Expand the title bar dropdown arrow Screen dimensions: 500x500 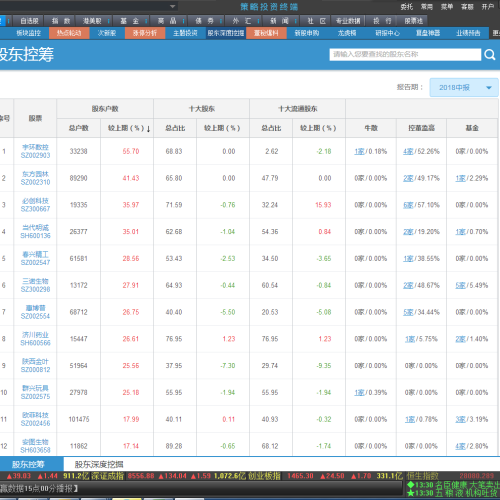pyautogui.click(x=172, y=6)
